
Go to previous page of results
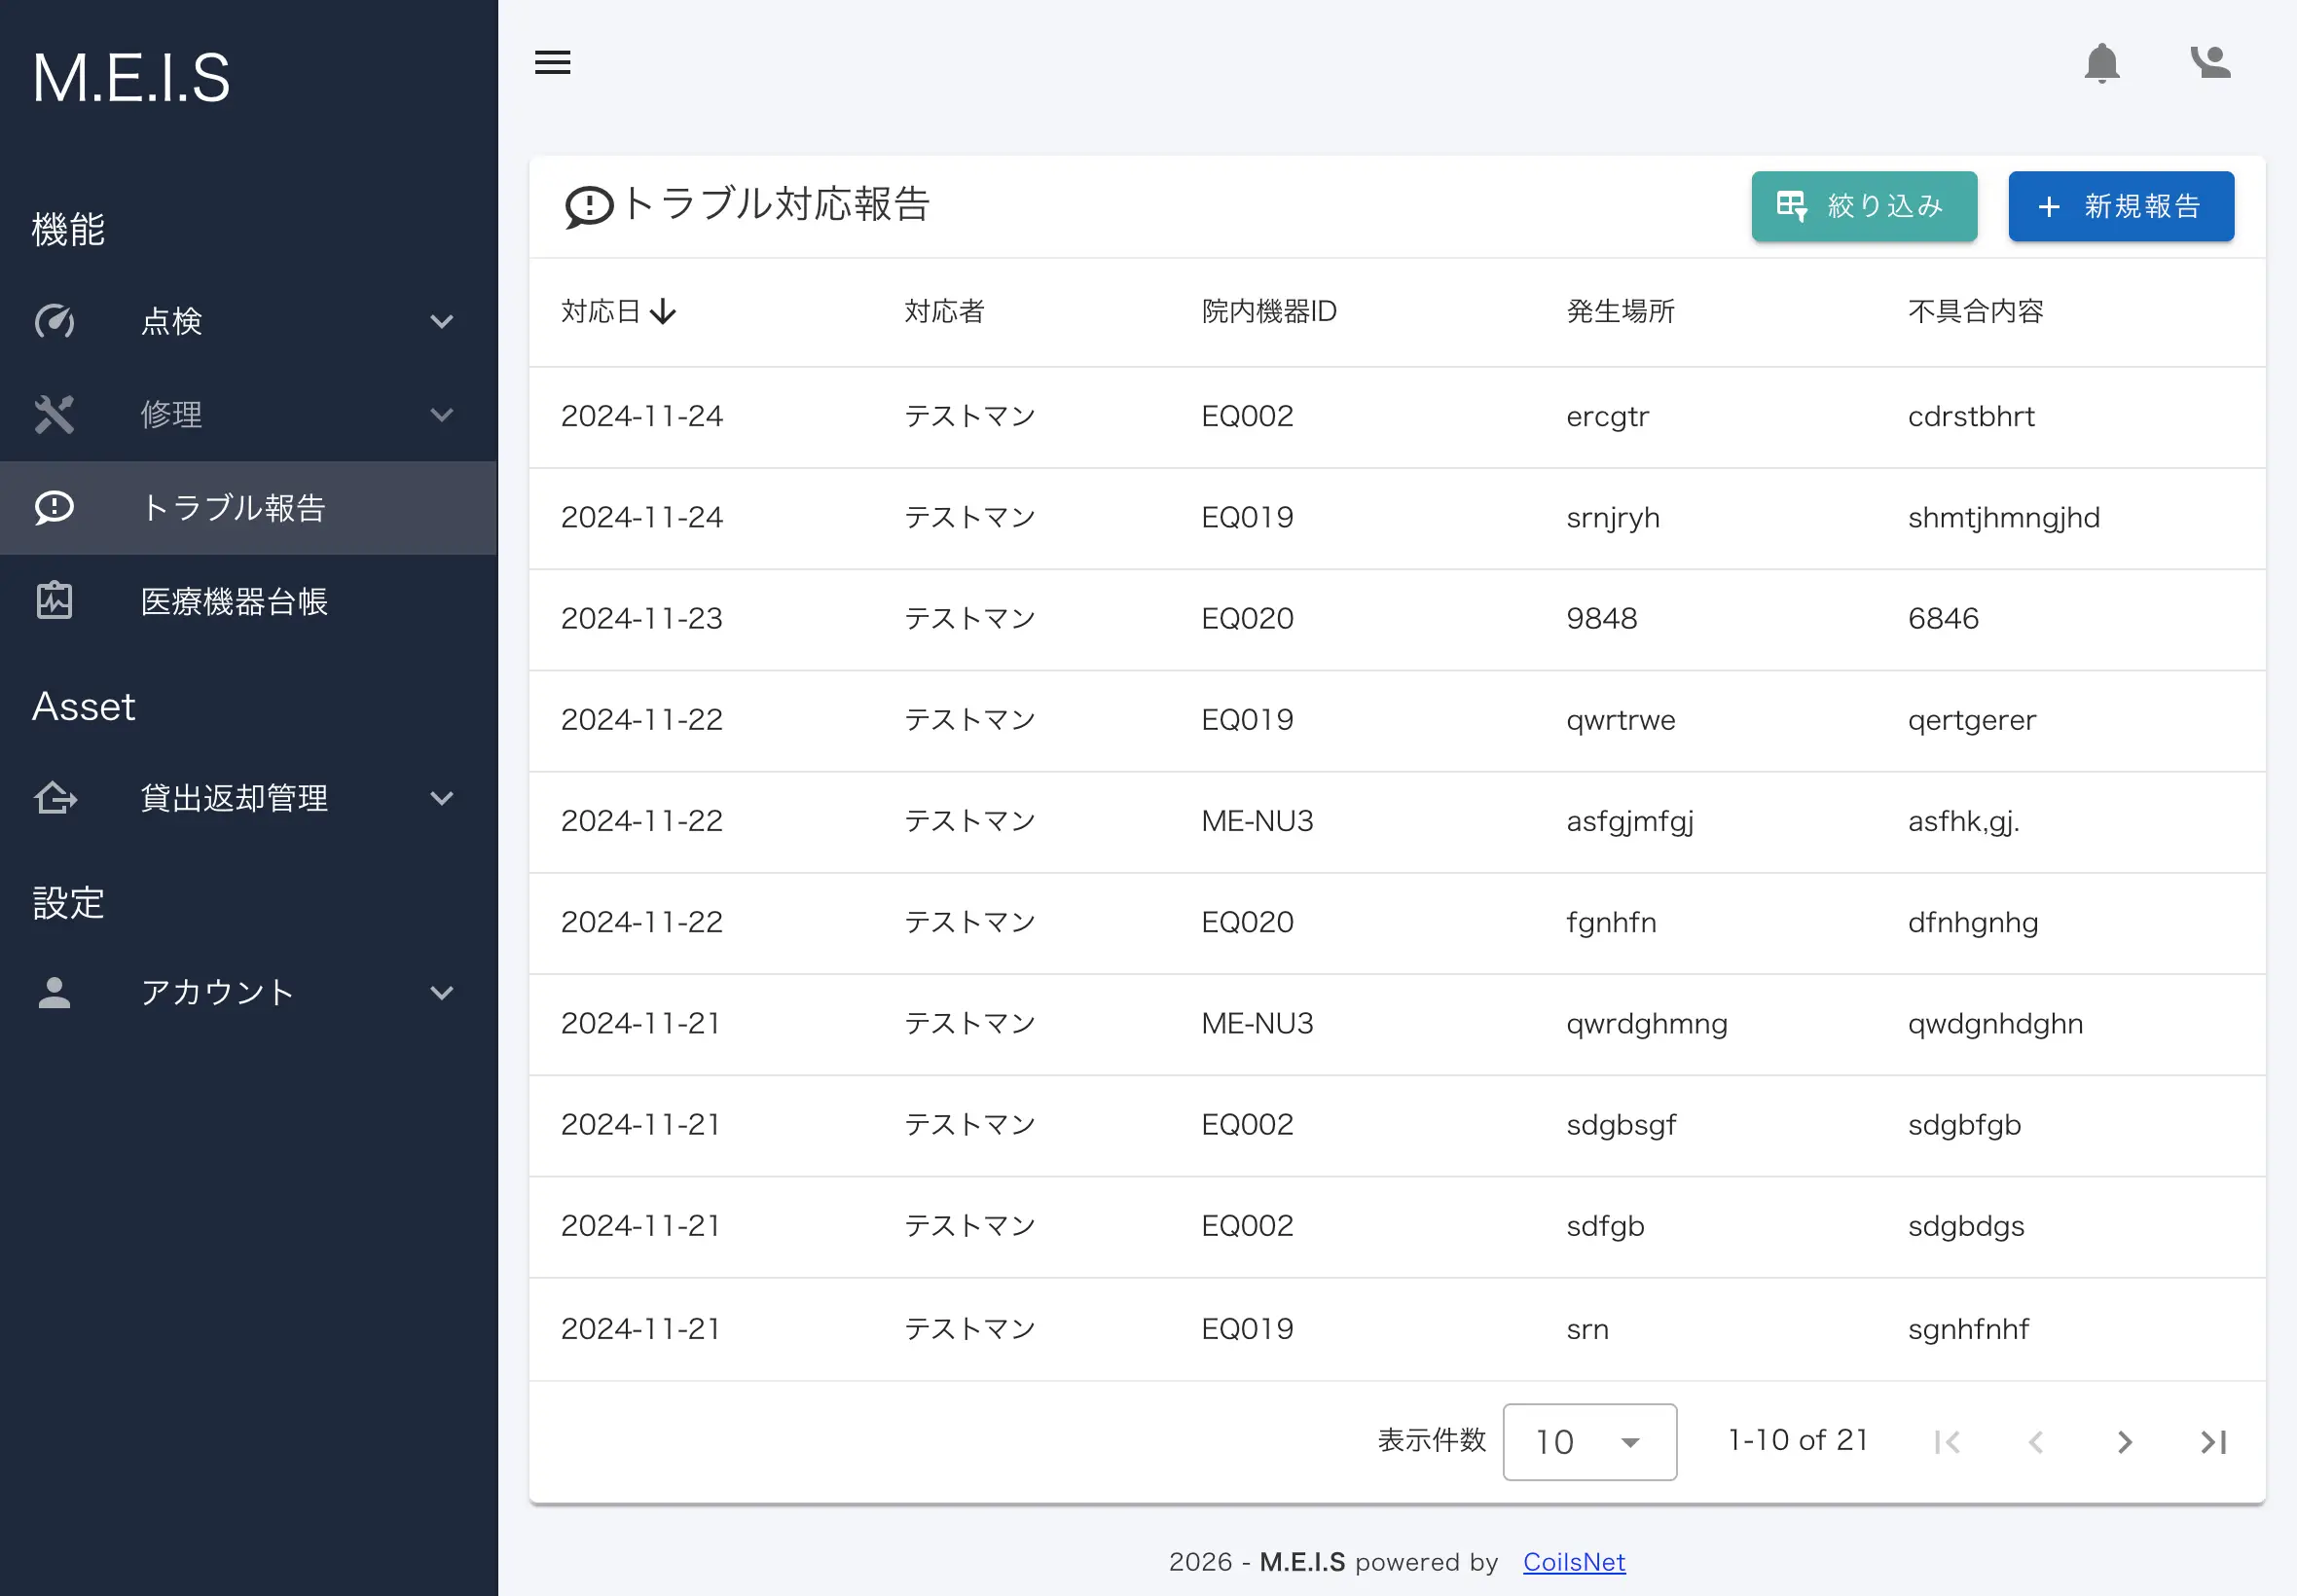point(2035,1442)
